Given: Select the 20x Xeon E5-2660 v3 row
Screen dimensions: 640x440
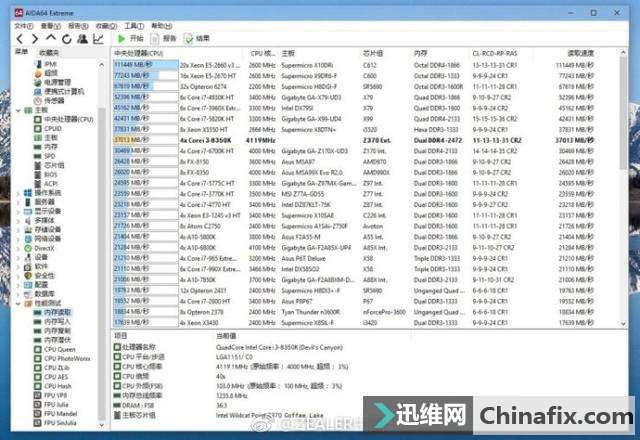Looking at the screenshot, I should (x=354, y=65).
